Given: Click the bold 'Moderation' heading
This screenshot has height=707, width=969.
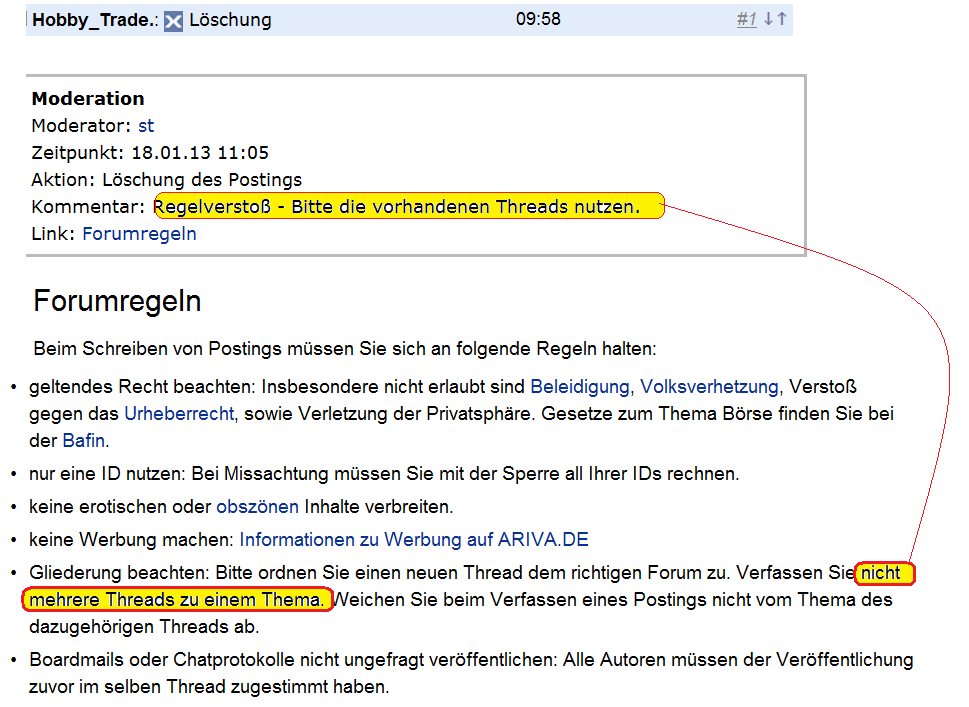Looking at the screenshot, I should [x=88, y=99].
